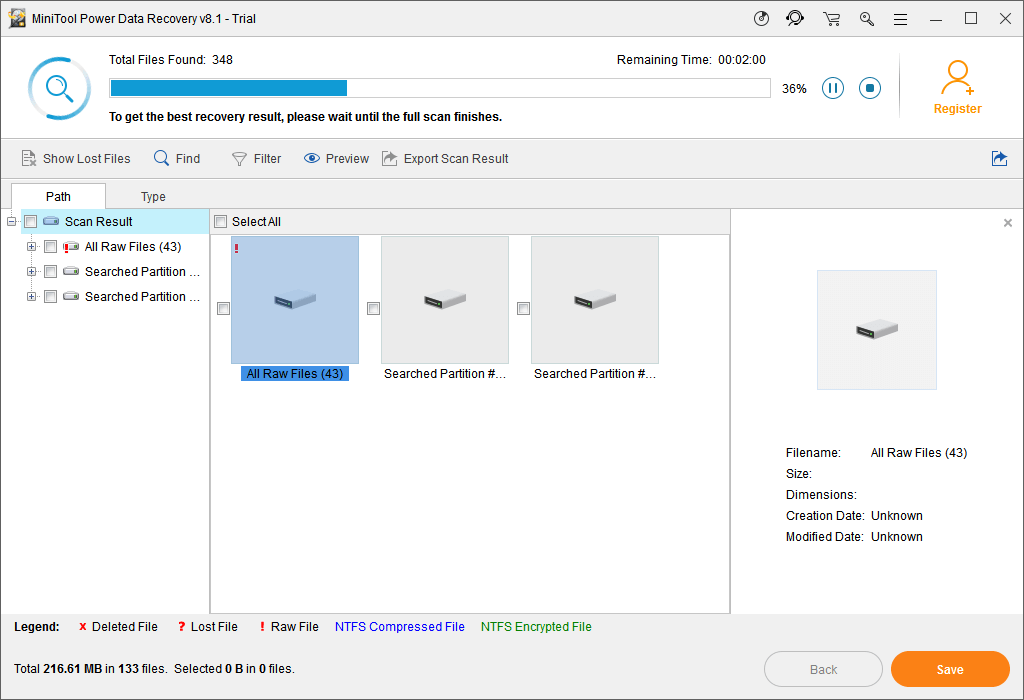This screenshot has width=1024, height=700.
Task: Click first Searched Partition drive icon in tree
Action: 71,271
